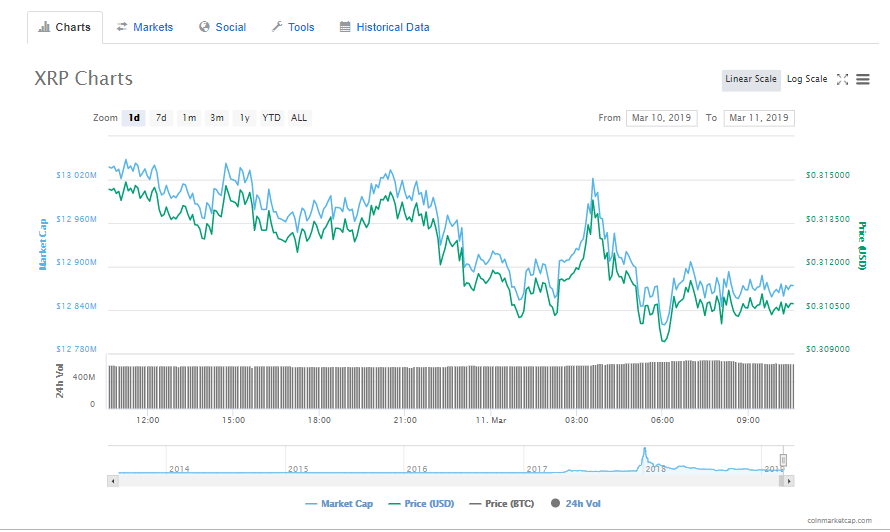Click the navigator range handle at the 2019 mark
890x532 pixels.
click(x=783, y=460)
